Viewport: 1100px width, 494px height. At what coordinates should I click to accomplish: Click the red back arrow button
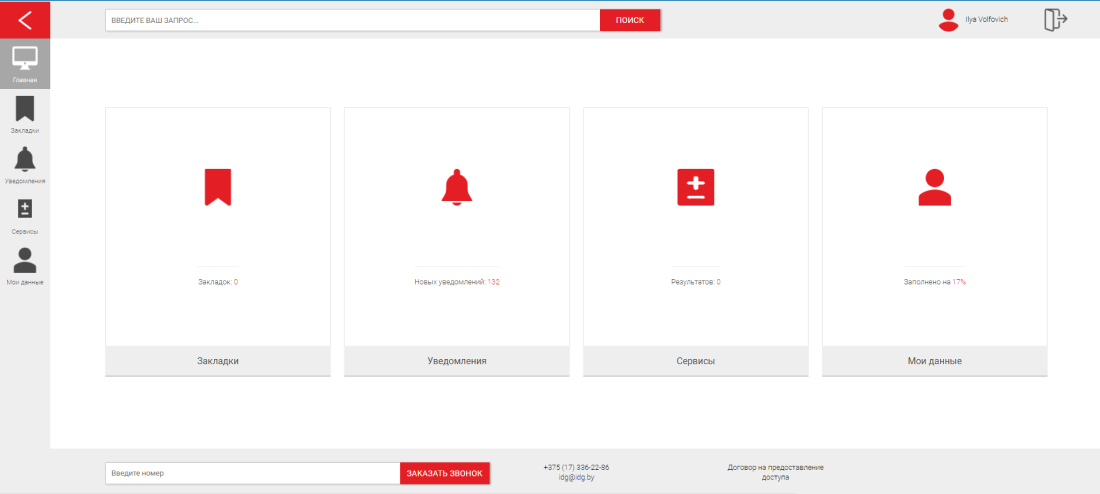pos(25,20)
